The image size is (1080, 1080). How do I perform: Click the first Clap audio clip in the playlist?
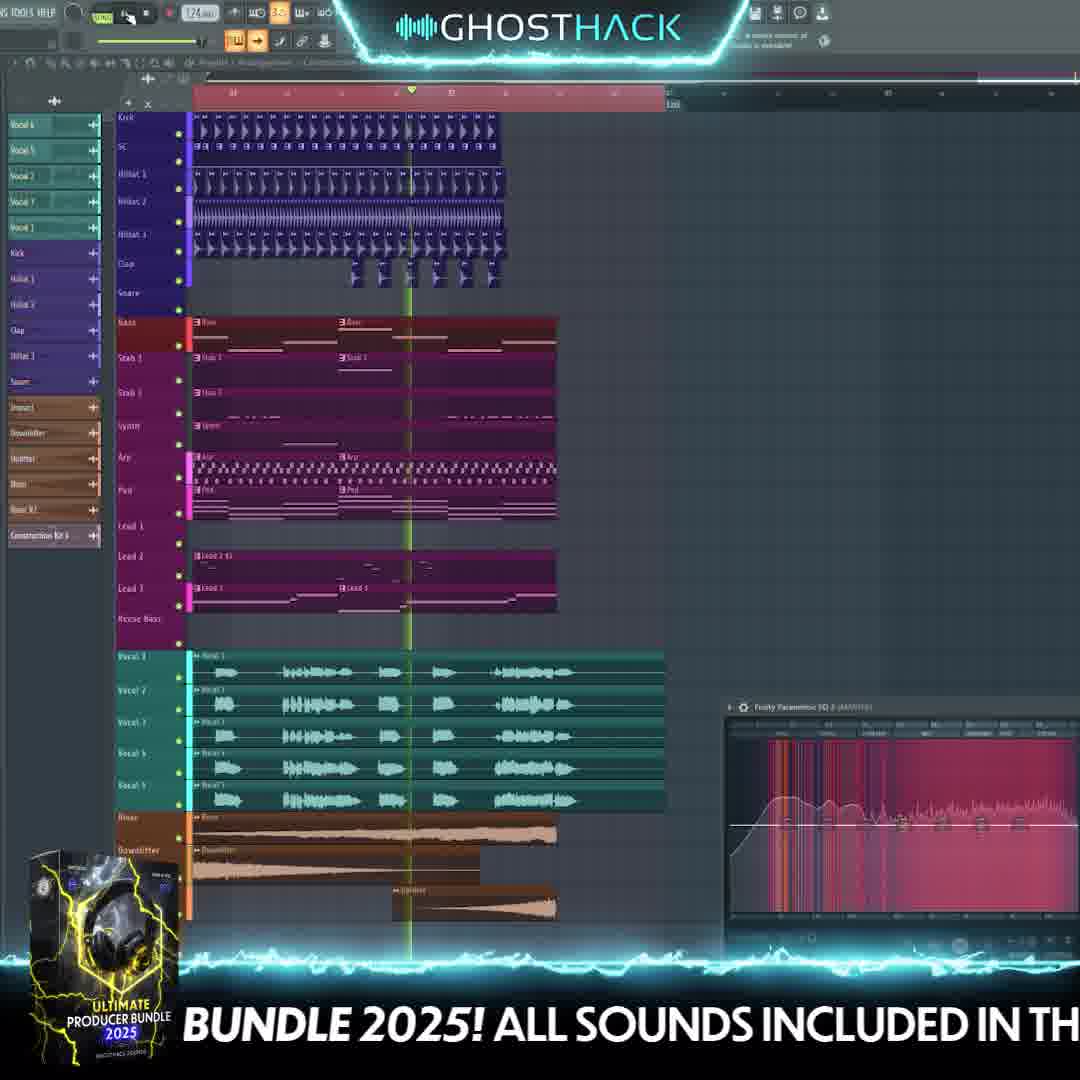click(x=357, y=273)
